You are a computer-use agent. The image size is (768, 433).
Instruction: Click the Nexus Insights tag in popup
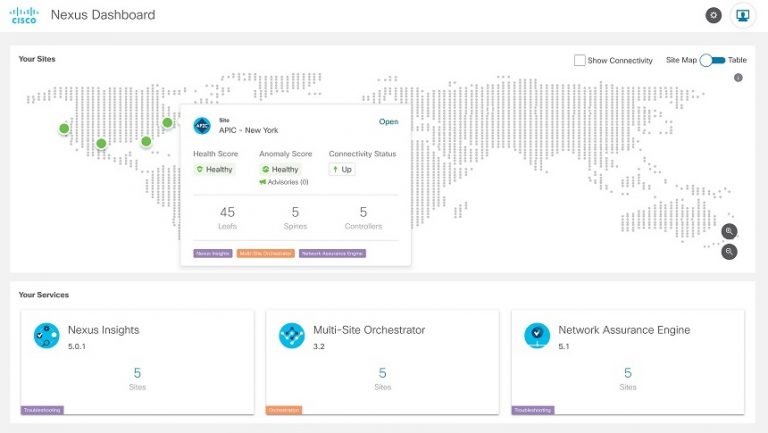(213, 253)
